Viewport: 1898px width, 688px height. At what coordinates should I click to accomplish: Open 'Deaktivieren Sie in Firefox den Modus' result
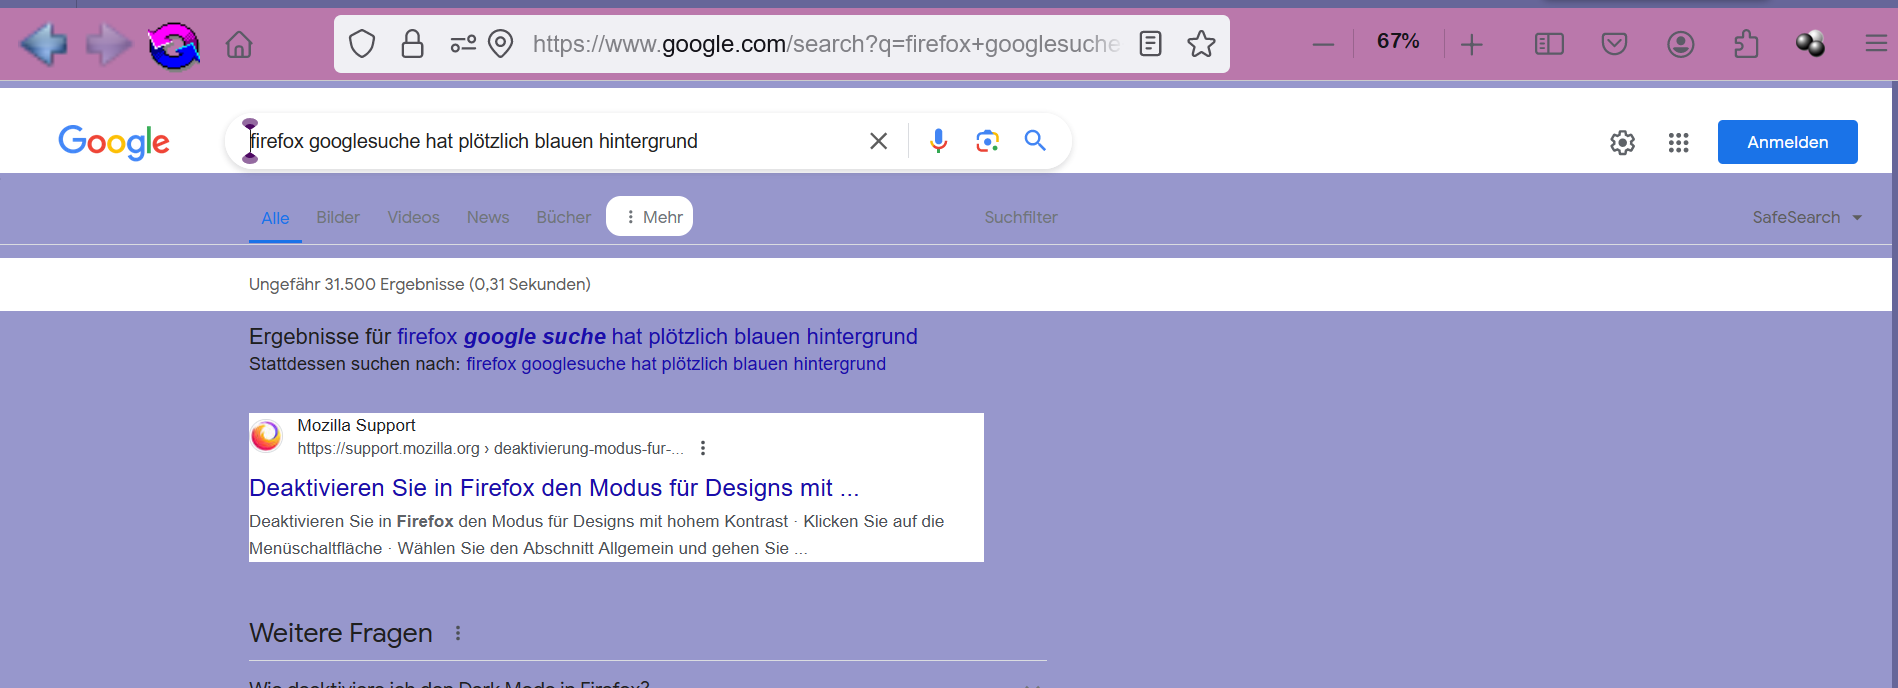[554, 488]
